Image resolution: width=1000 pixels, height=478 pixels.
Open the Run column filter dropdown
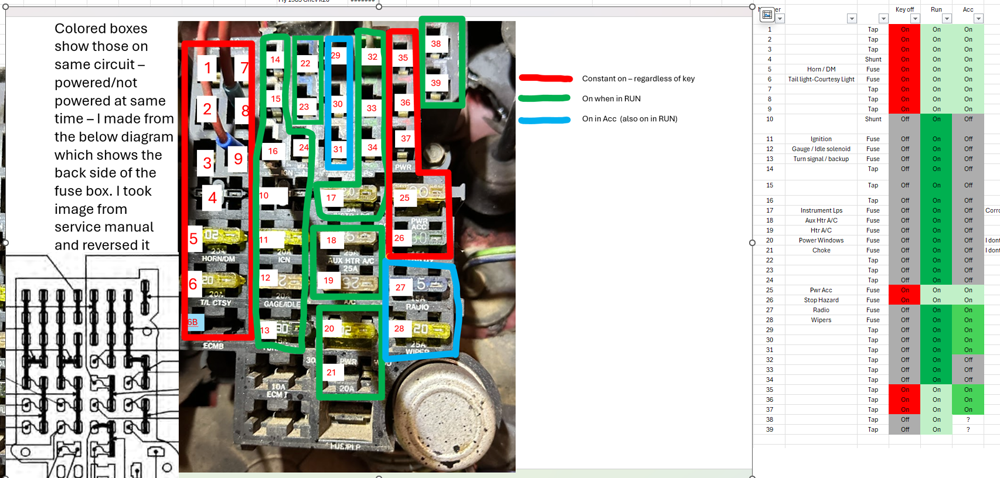pos(947,19)
